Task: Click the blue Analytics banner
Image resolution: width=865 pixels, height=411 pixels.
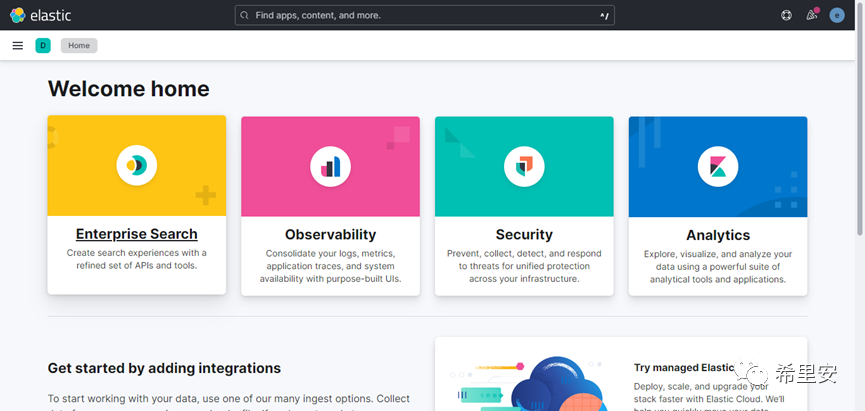Action: (718, 167)
